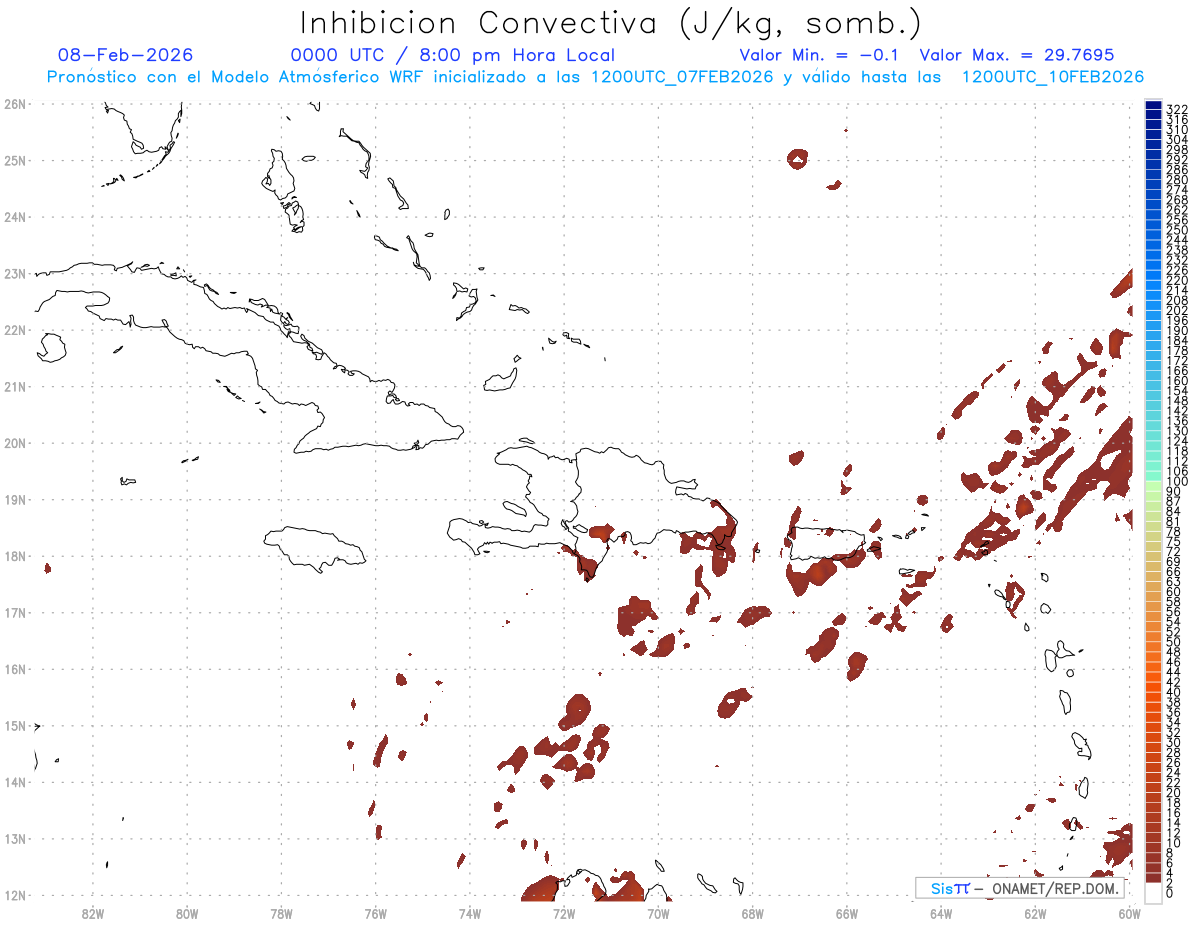Click the 12N latitude label
Screen dimensions: 1200x927
click(x=14, y=895)
